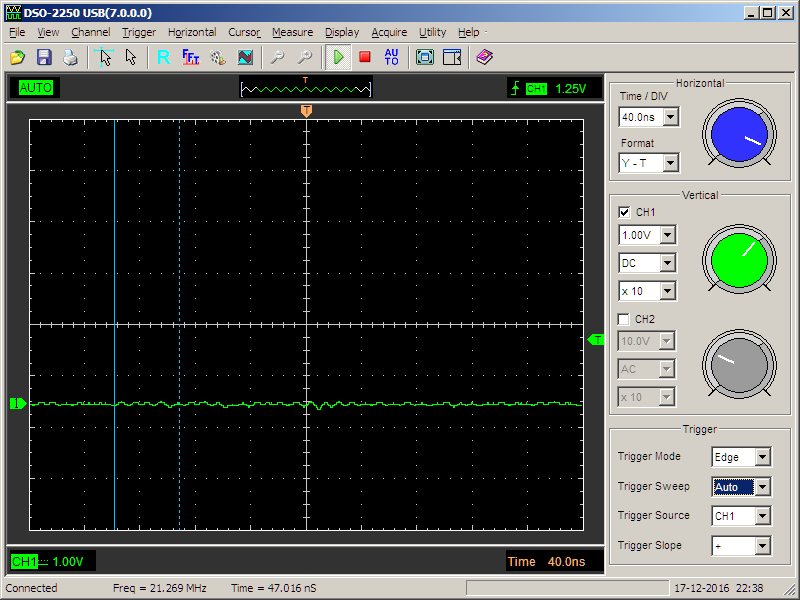800x600 pixels.
Task: Open the CH1 DC coupling dropdown
Action: tap(668, 263)
